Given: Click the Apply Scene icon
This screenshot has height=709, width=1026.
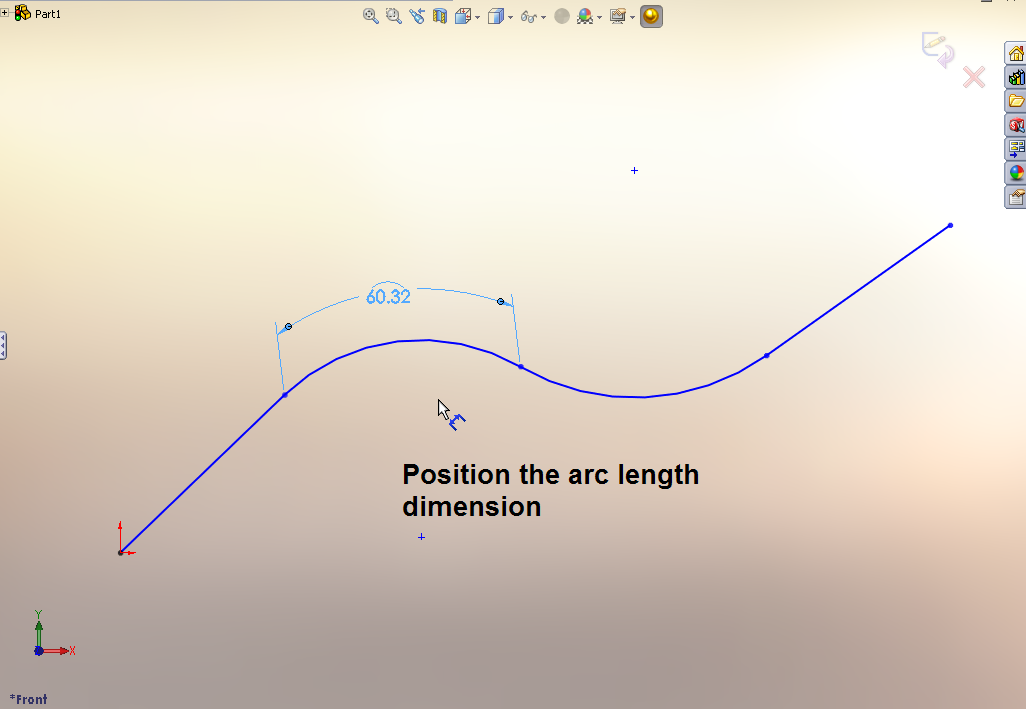Looking at the screenshot, I should tap(585, 16).
